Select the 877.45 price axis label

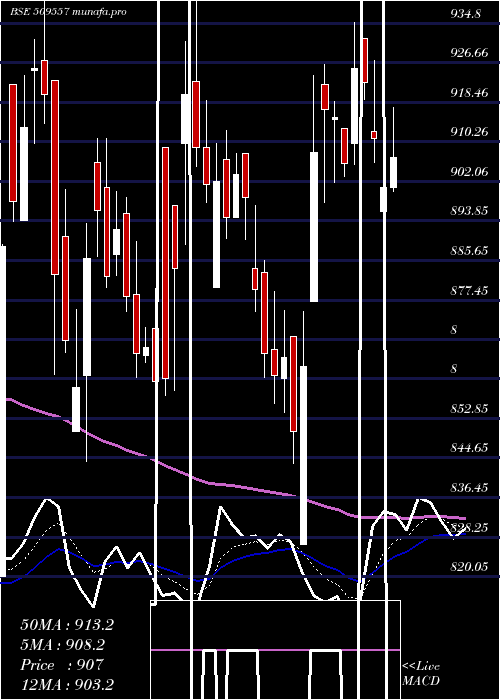(469, 291)
